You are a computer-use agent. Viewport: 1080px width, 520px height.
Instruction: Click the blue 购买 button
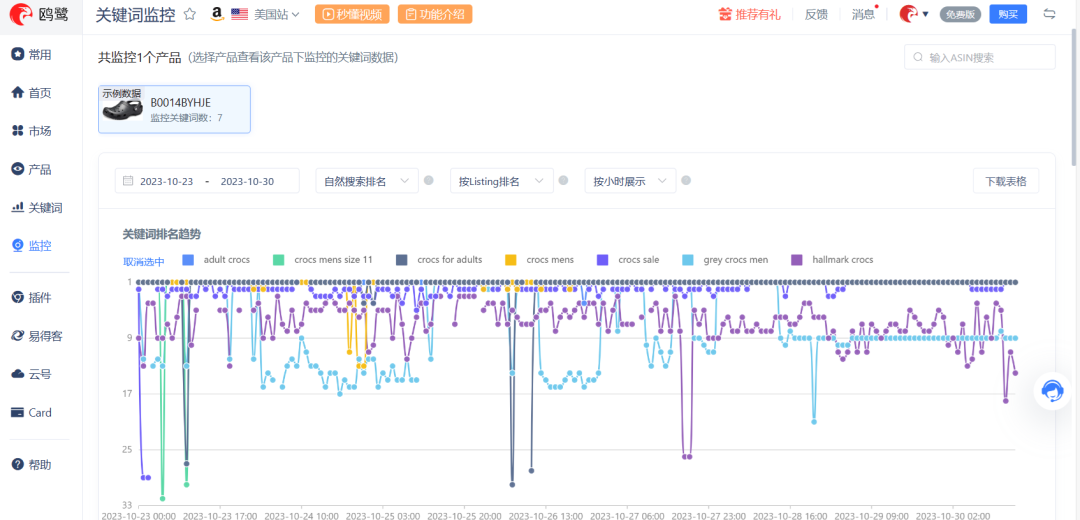[x=1008, y=14]
